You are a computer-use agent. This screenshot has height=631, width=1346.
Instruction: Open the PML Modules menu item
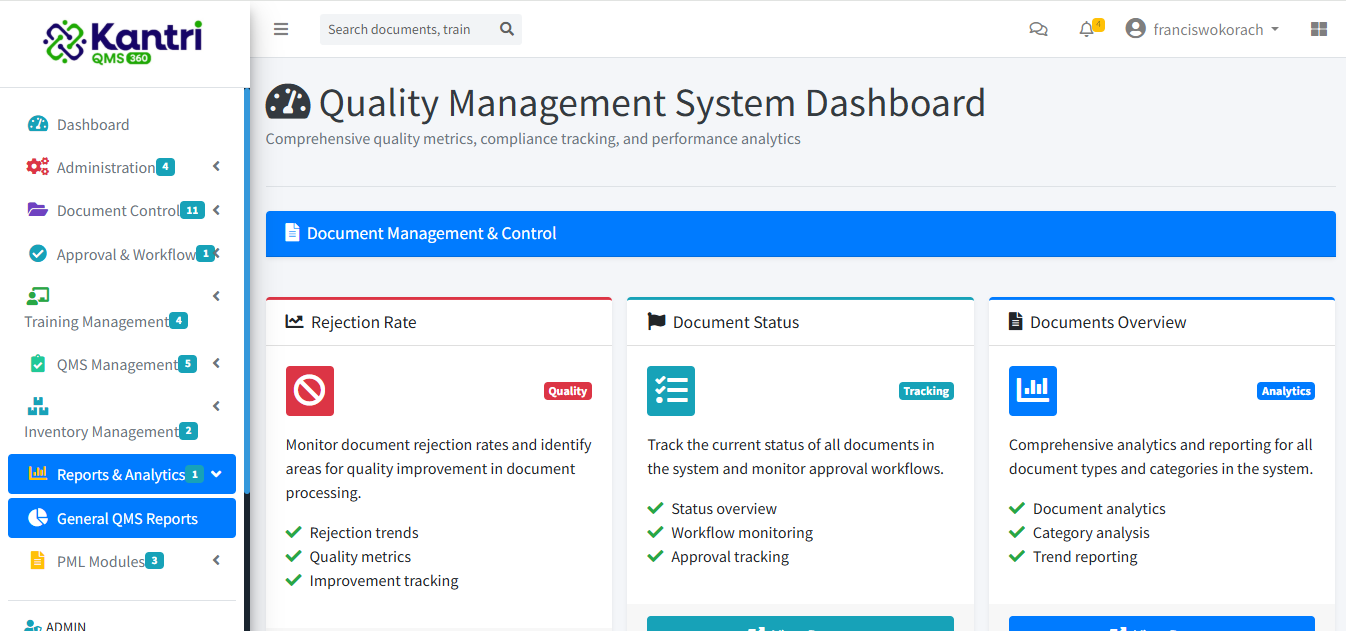coord(100,561)
